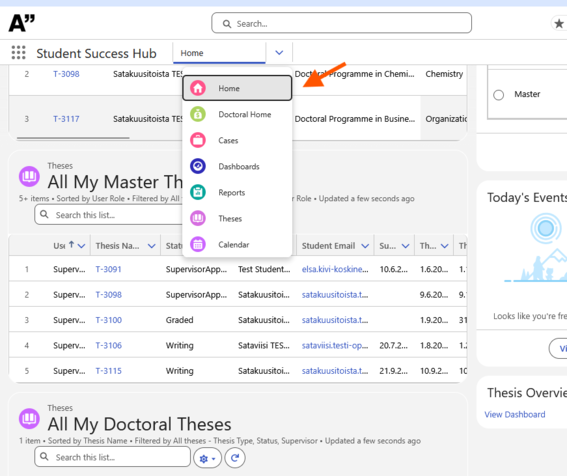Screen dimensions: 567x476
Task: Sort by User Role column header
Action: pyautogui.click(x=59, y=246)
